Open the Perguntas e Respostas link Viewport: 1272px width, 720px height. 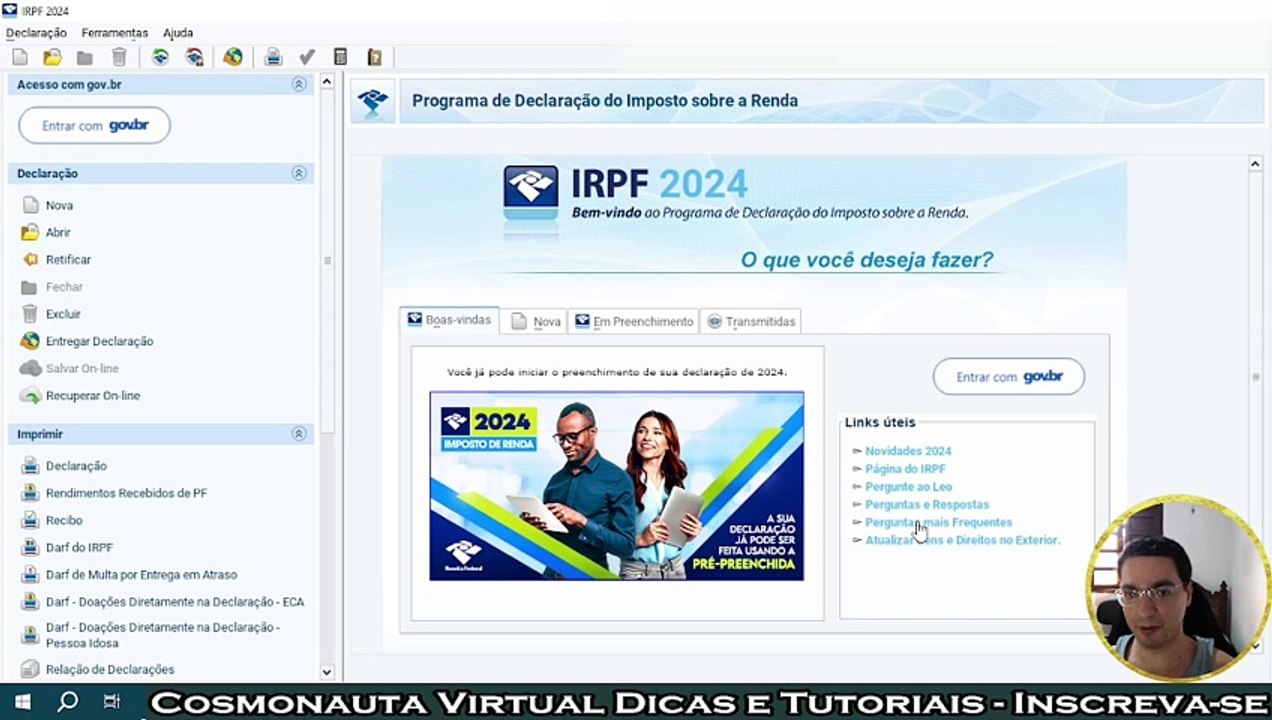[927, 505]
